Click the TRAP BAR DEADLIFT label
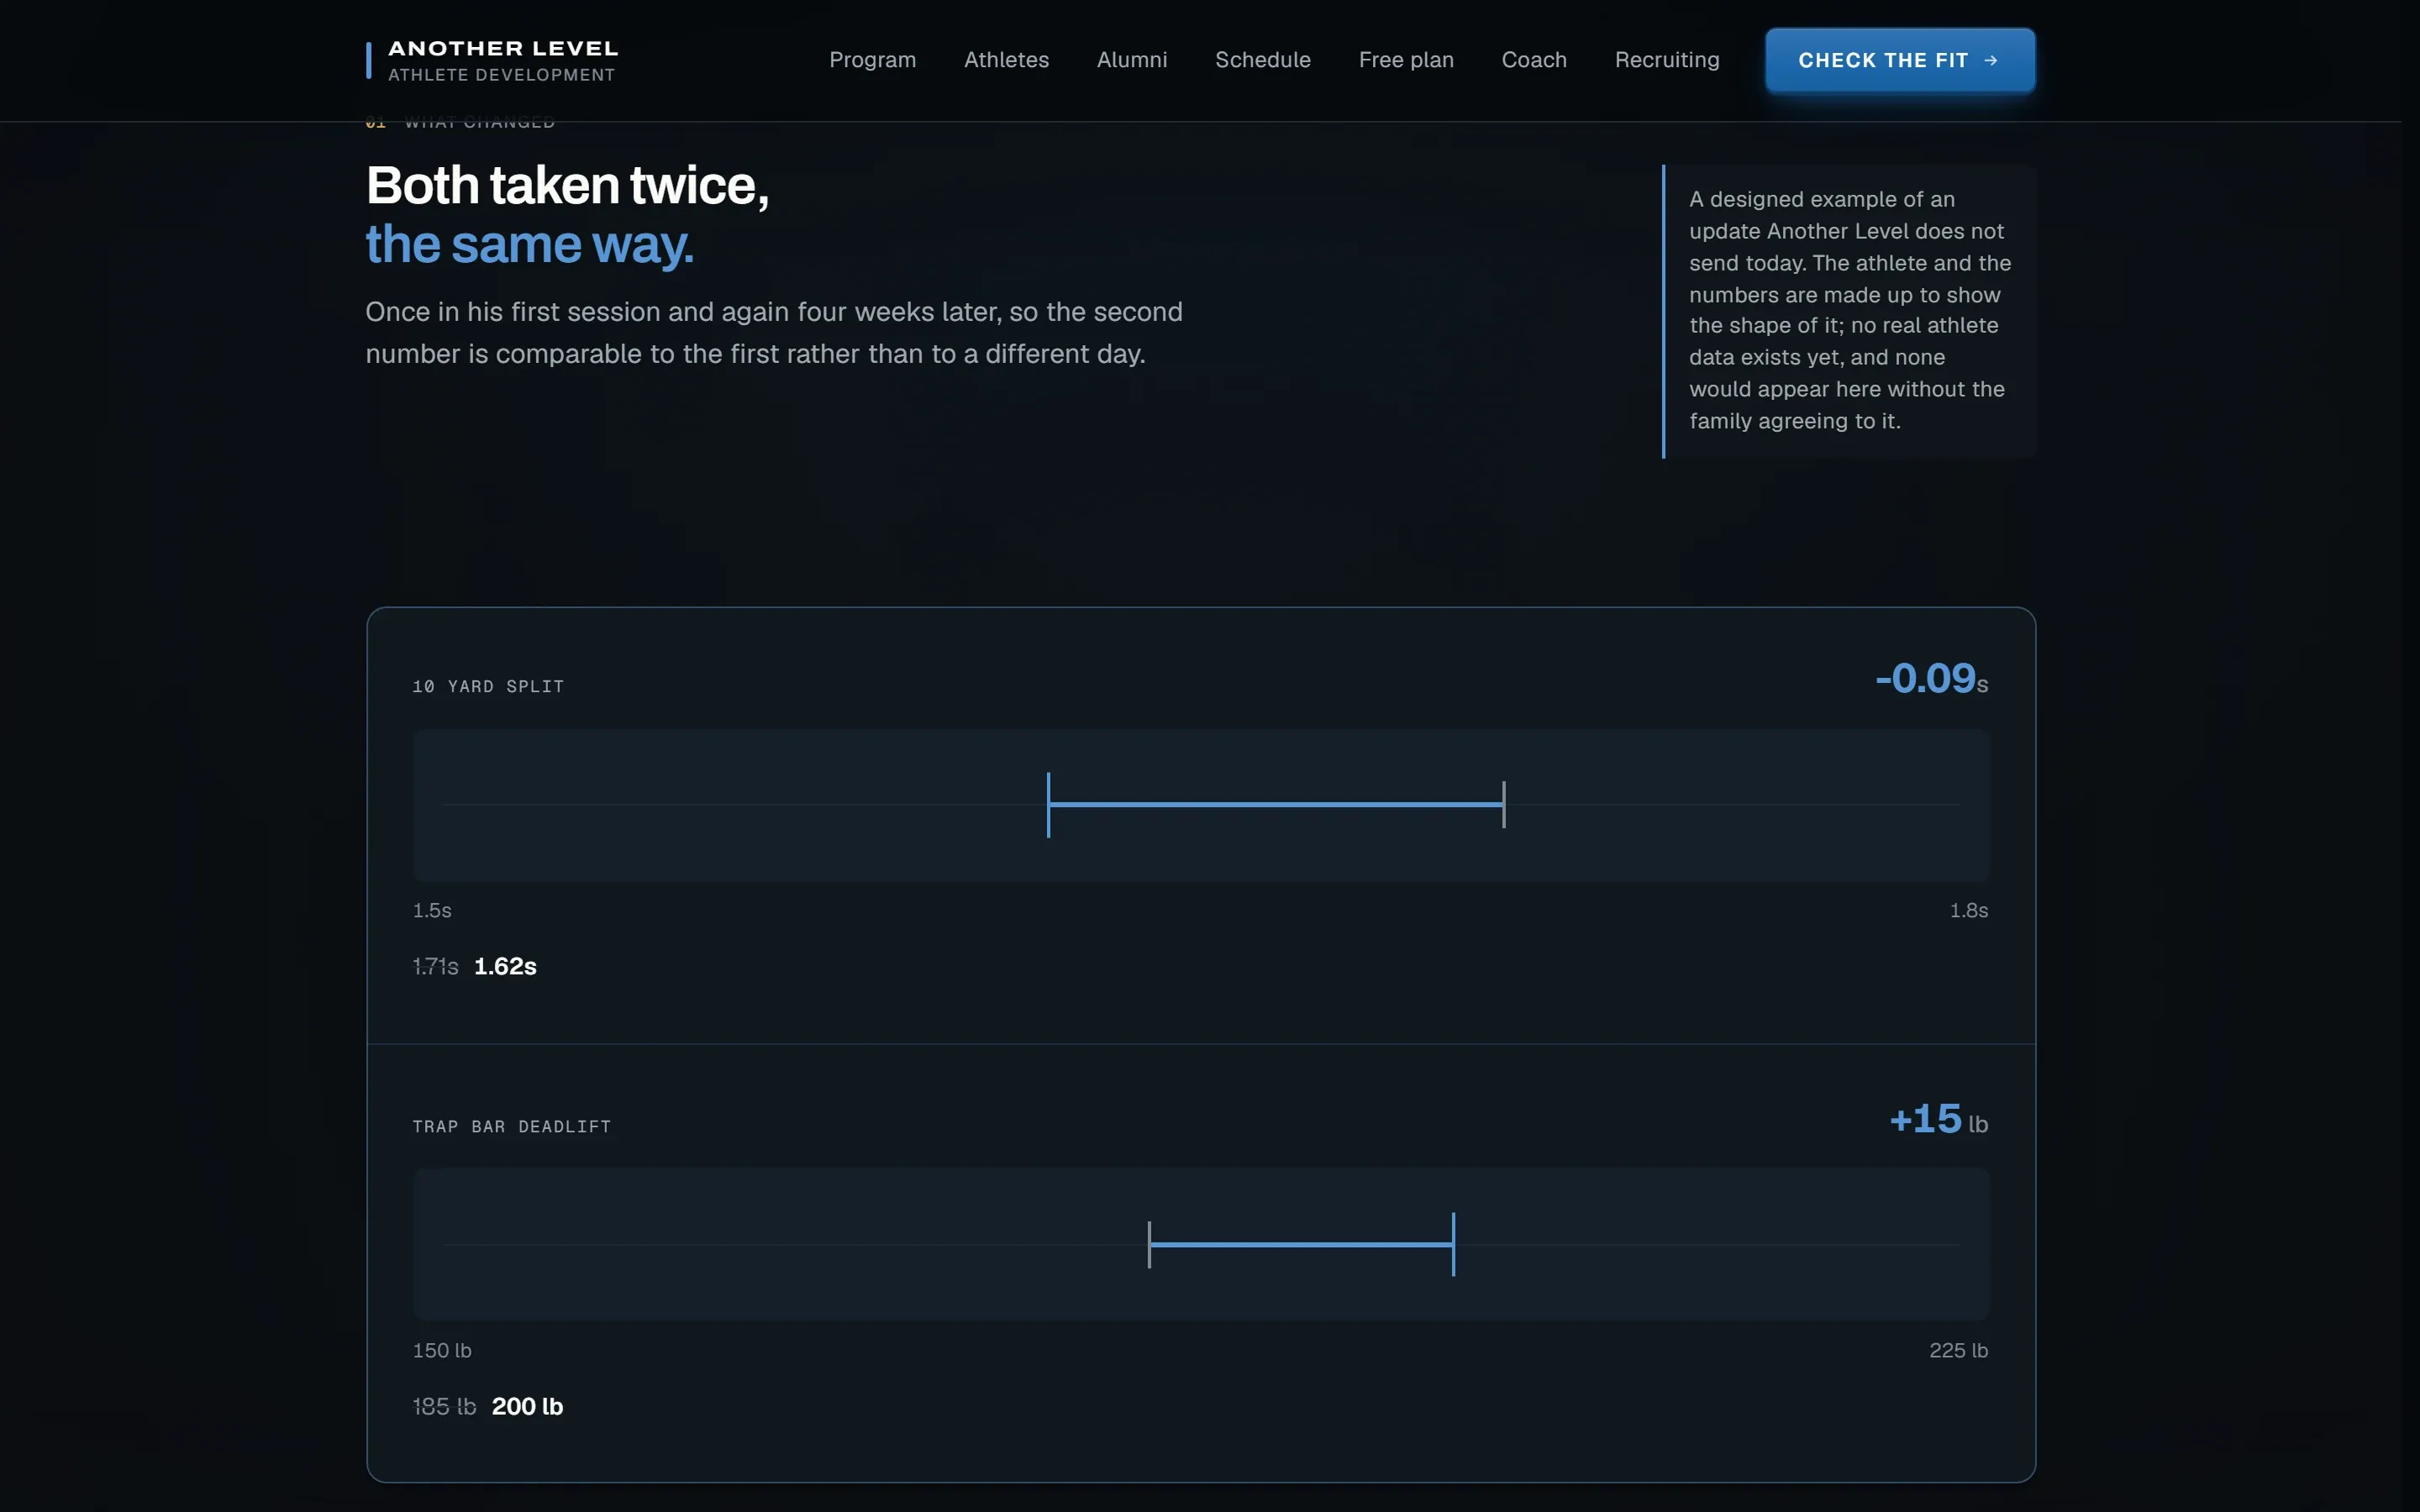2420x1512 pixels. pyautogui.click(x=511, y=1126)
